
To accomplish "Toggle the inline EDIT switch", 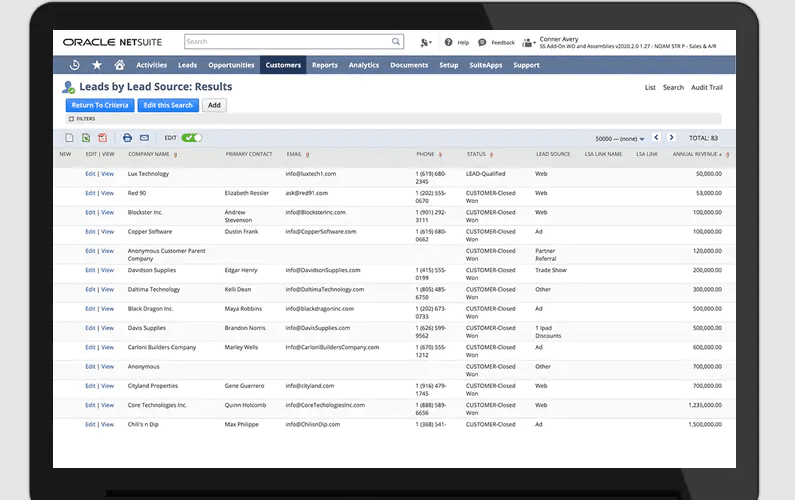I will (192, 137).
